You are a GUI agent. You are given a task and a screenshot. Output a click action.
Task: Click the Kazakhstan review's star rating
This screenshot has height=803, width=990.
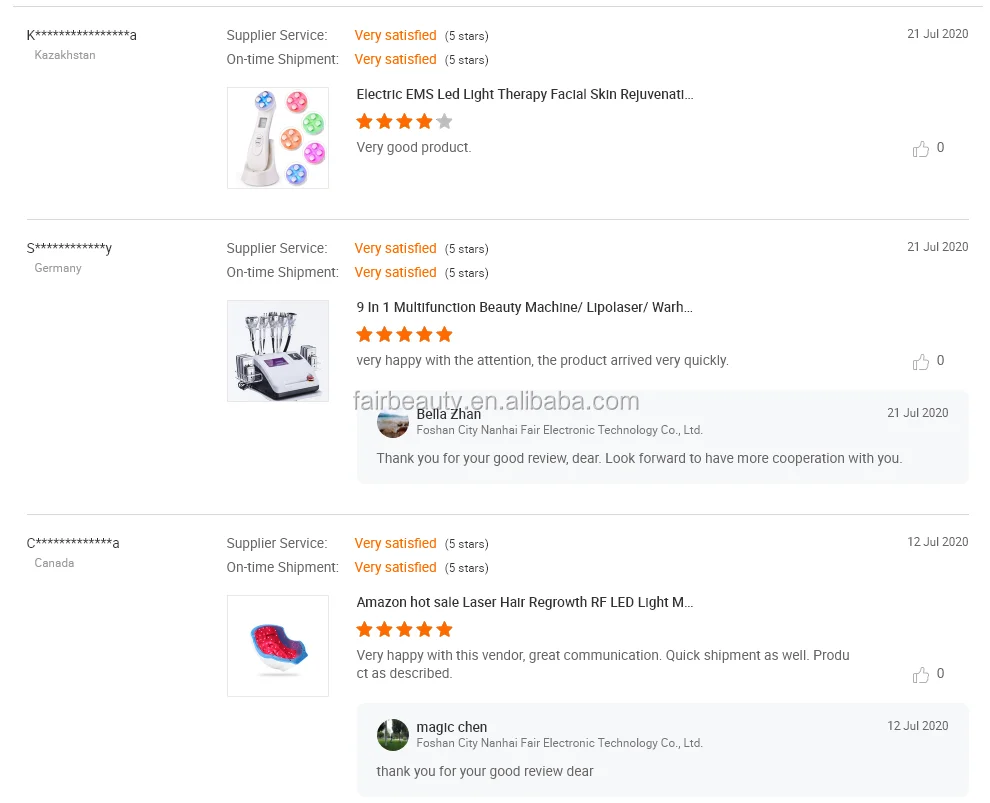pos(404,122)
